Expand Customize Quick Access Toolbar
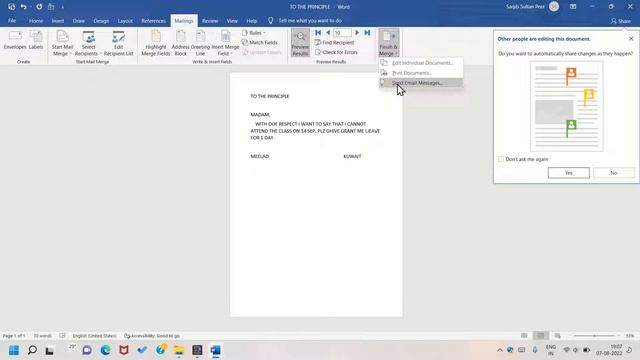 click(x=62, y=7)
